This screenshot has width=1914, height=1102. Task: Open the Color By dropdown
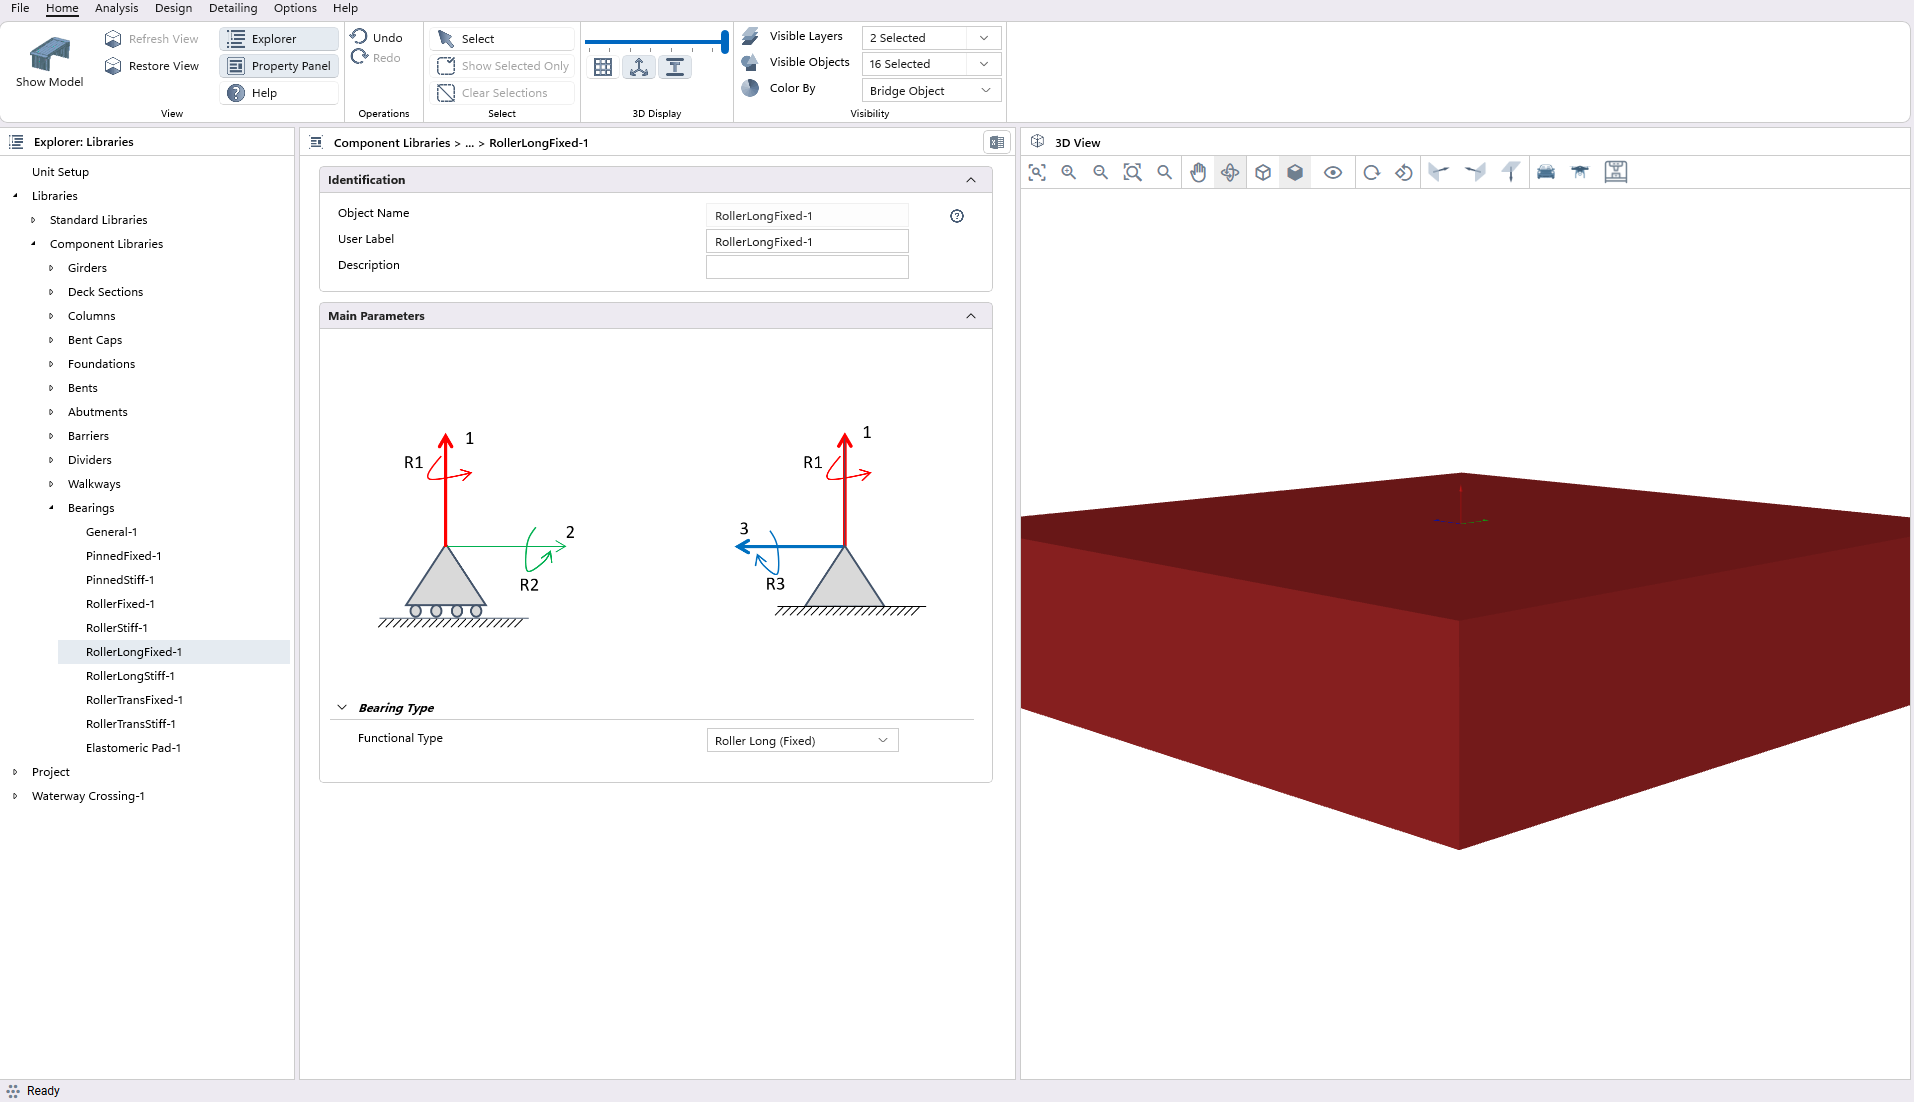(x=930, y=91)
